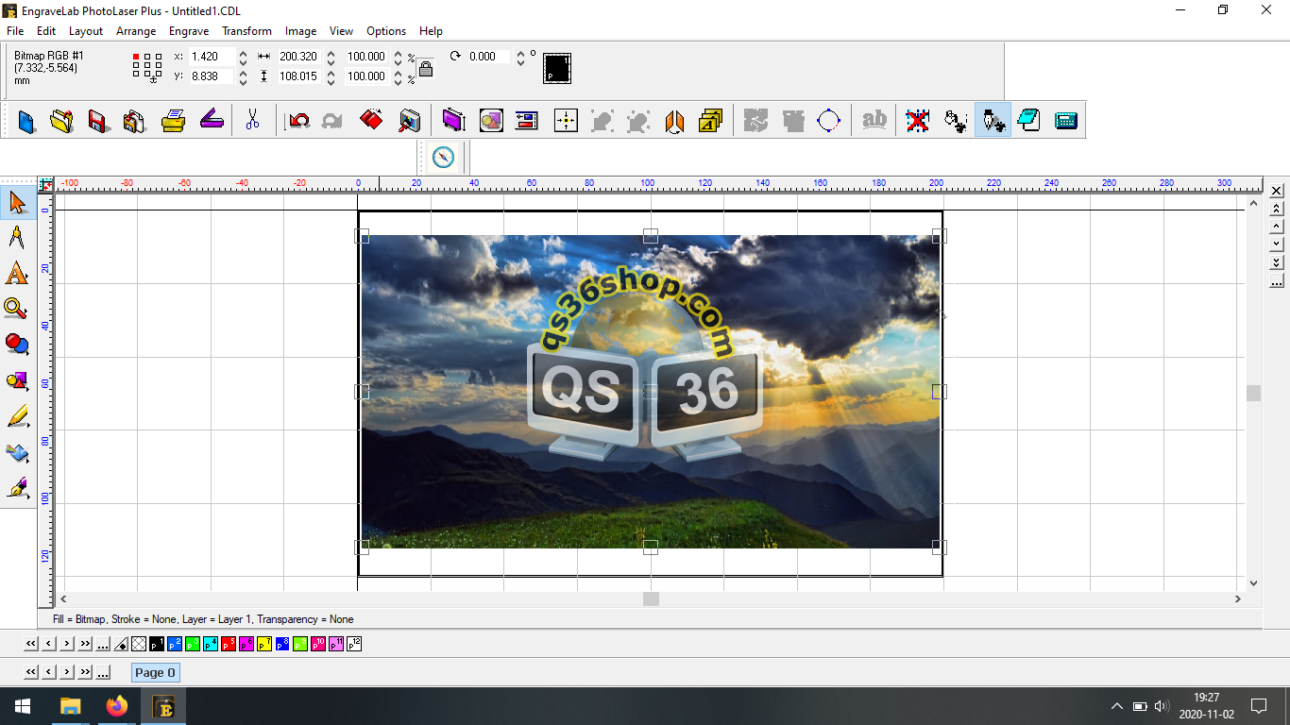Click the Redo arrow icon
The width and height of the screenshot is (1290, 725).
coord(332,121)
